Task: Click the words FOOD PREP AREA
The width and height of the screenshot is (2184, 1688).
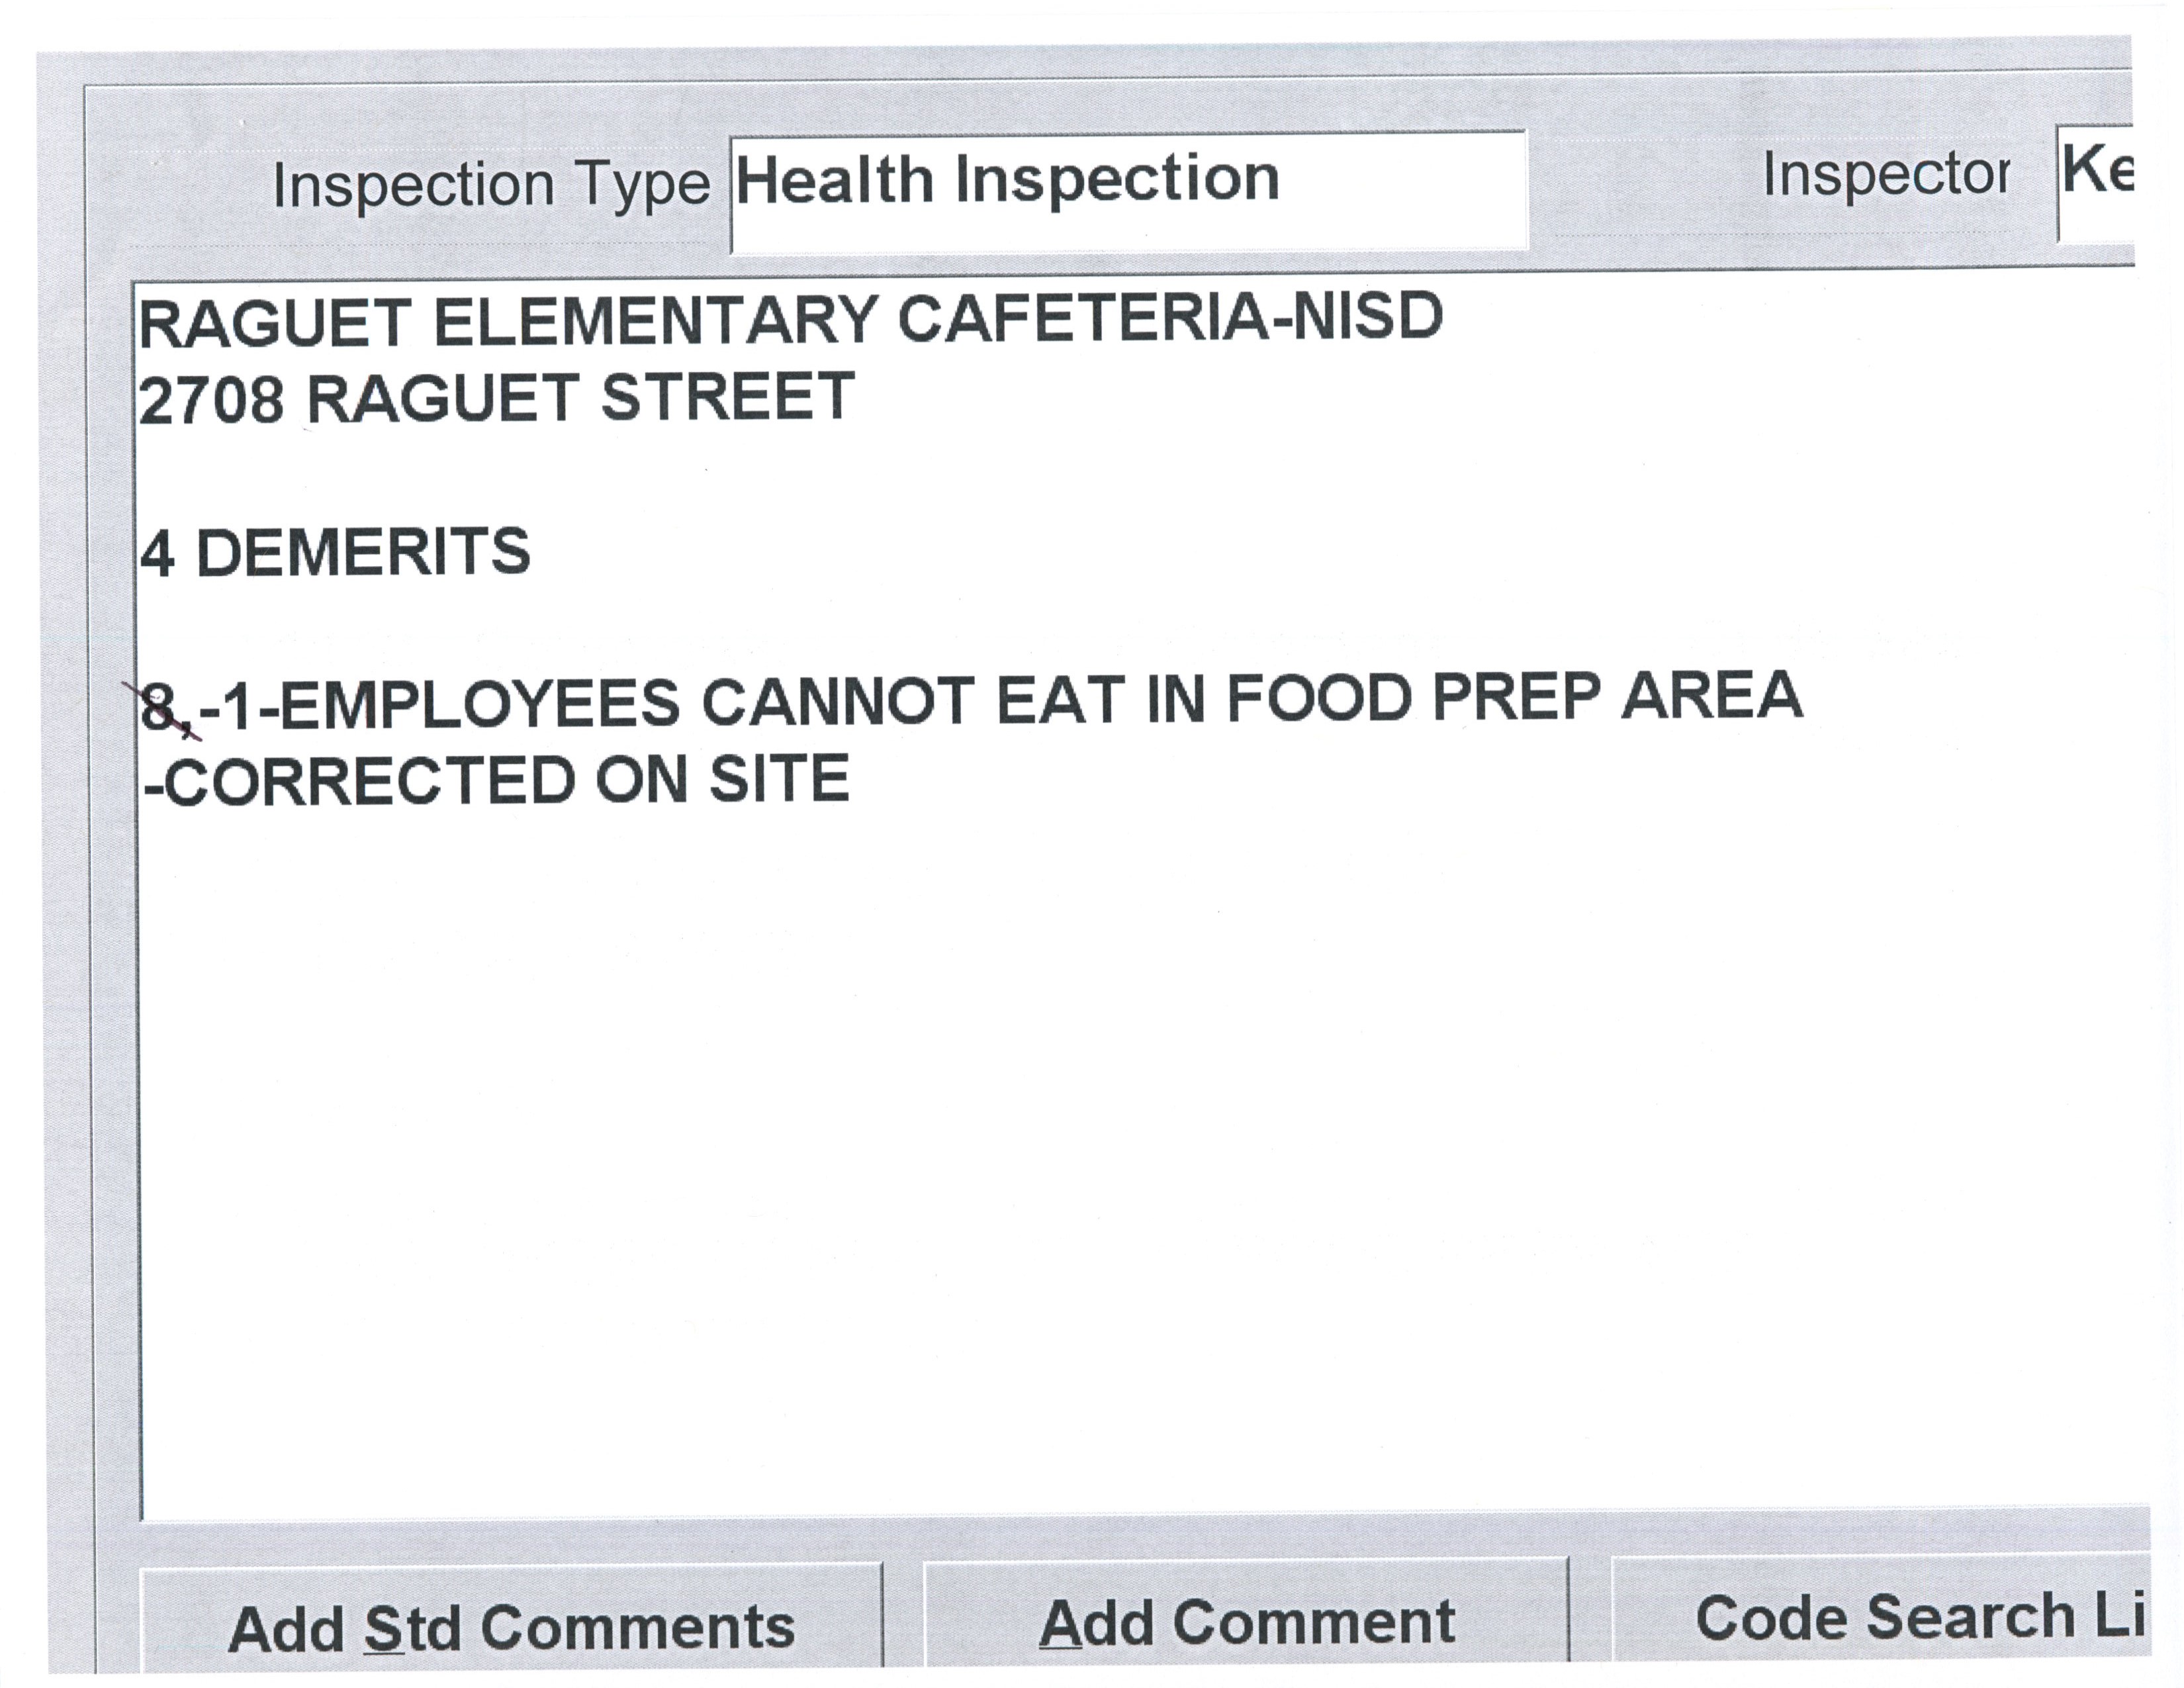Action: [x=1514, y=697]
